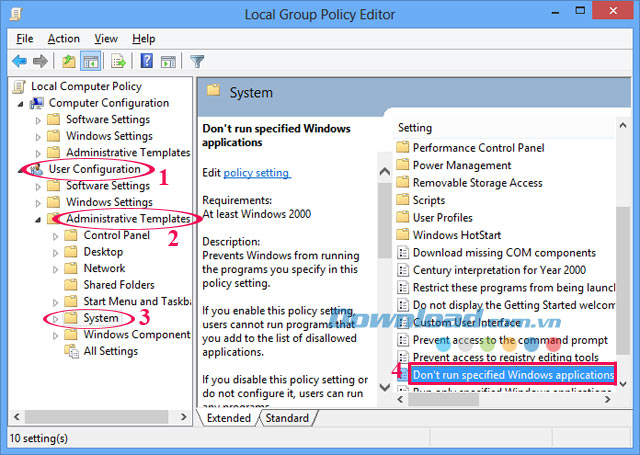The height and width of the screenshot is (455, 640).
Task: Open the Action menu
Action: point(64,38)
